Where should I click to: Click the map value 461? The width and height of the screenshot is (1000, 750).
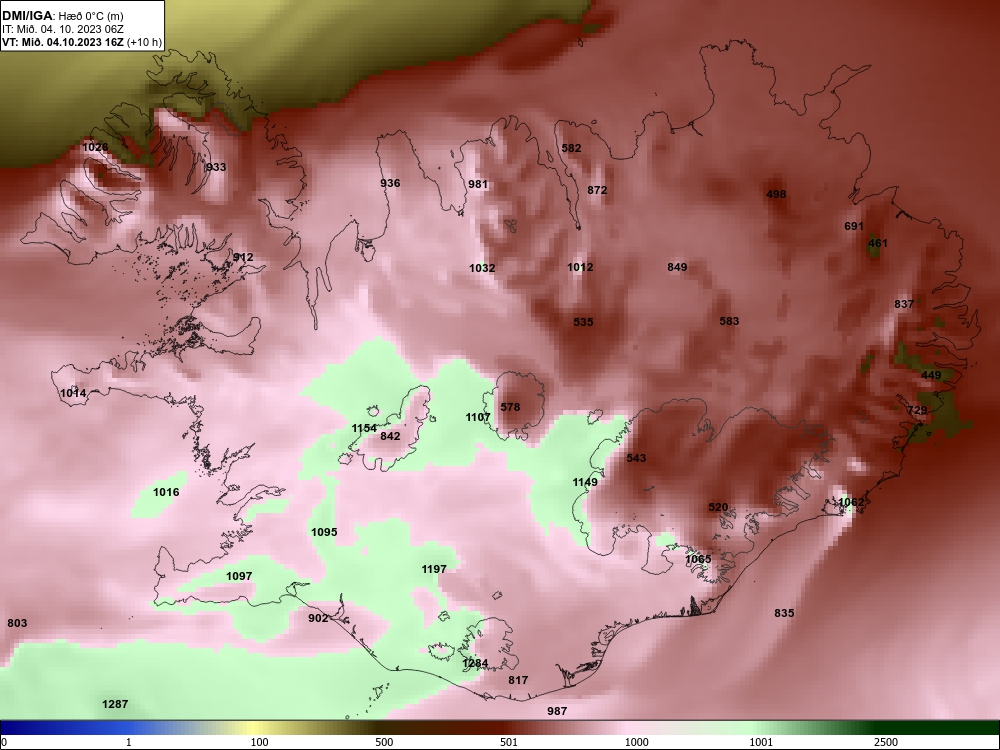coord(878,243)
